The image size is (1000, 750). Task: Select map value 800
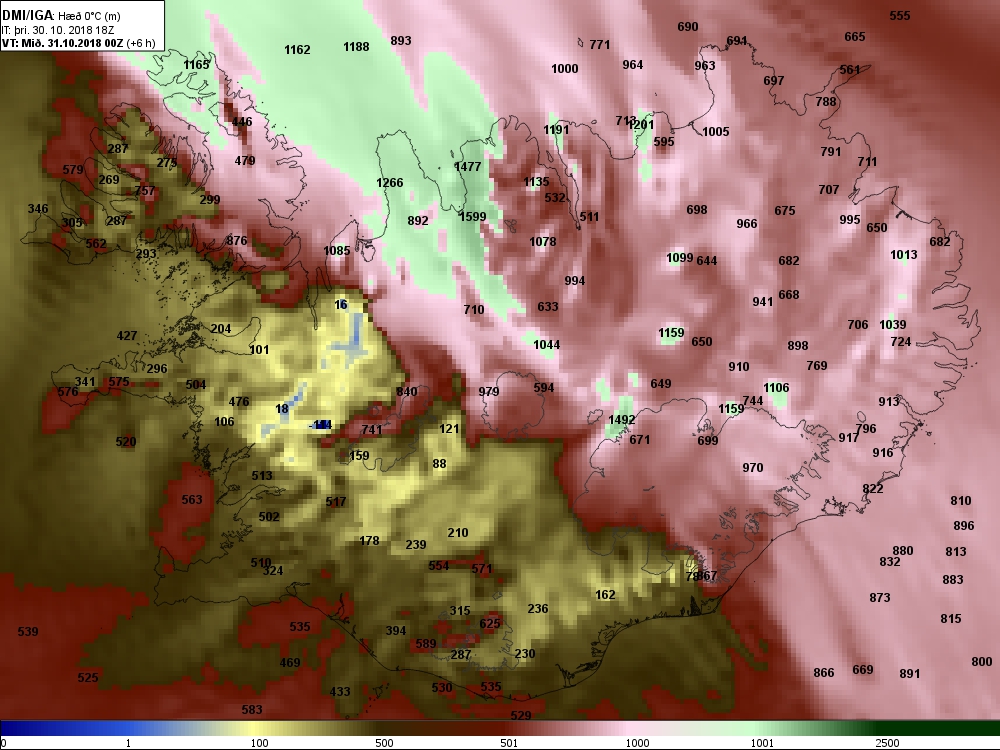(982, 662)
